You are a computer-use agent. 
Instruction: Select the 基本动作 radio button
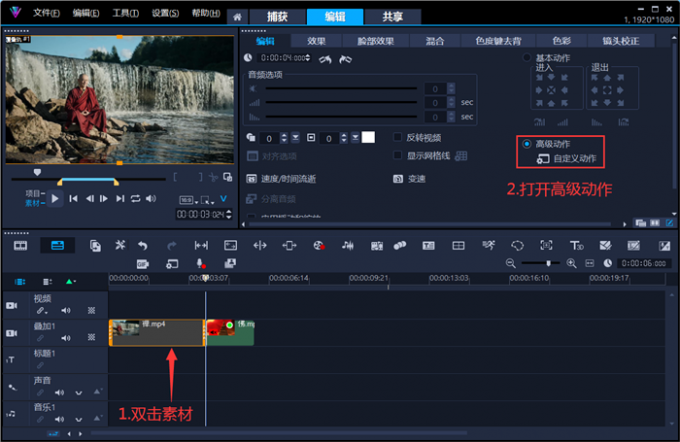[x=526, y=57]
